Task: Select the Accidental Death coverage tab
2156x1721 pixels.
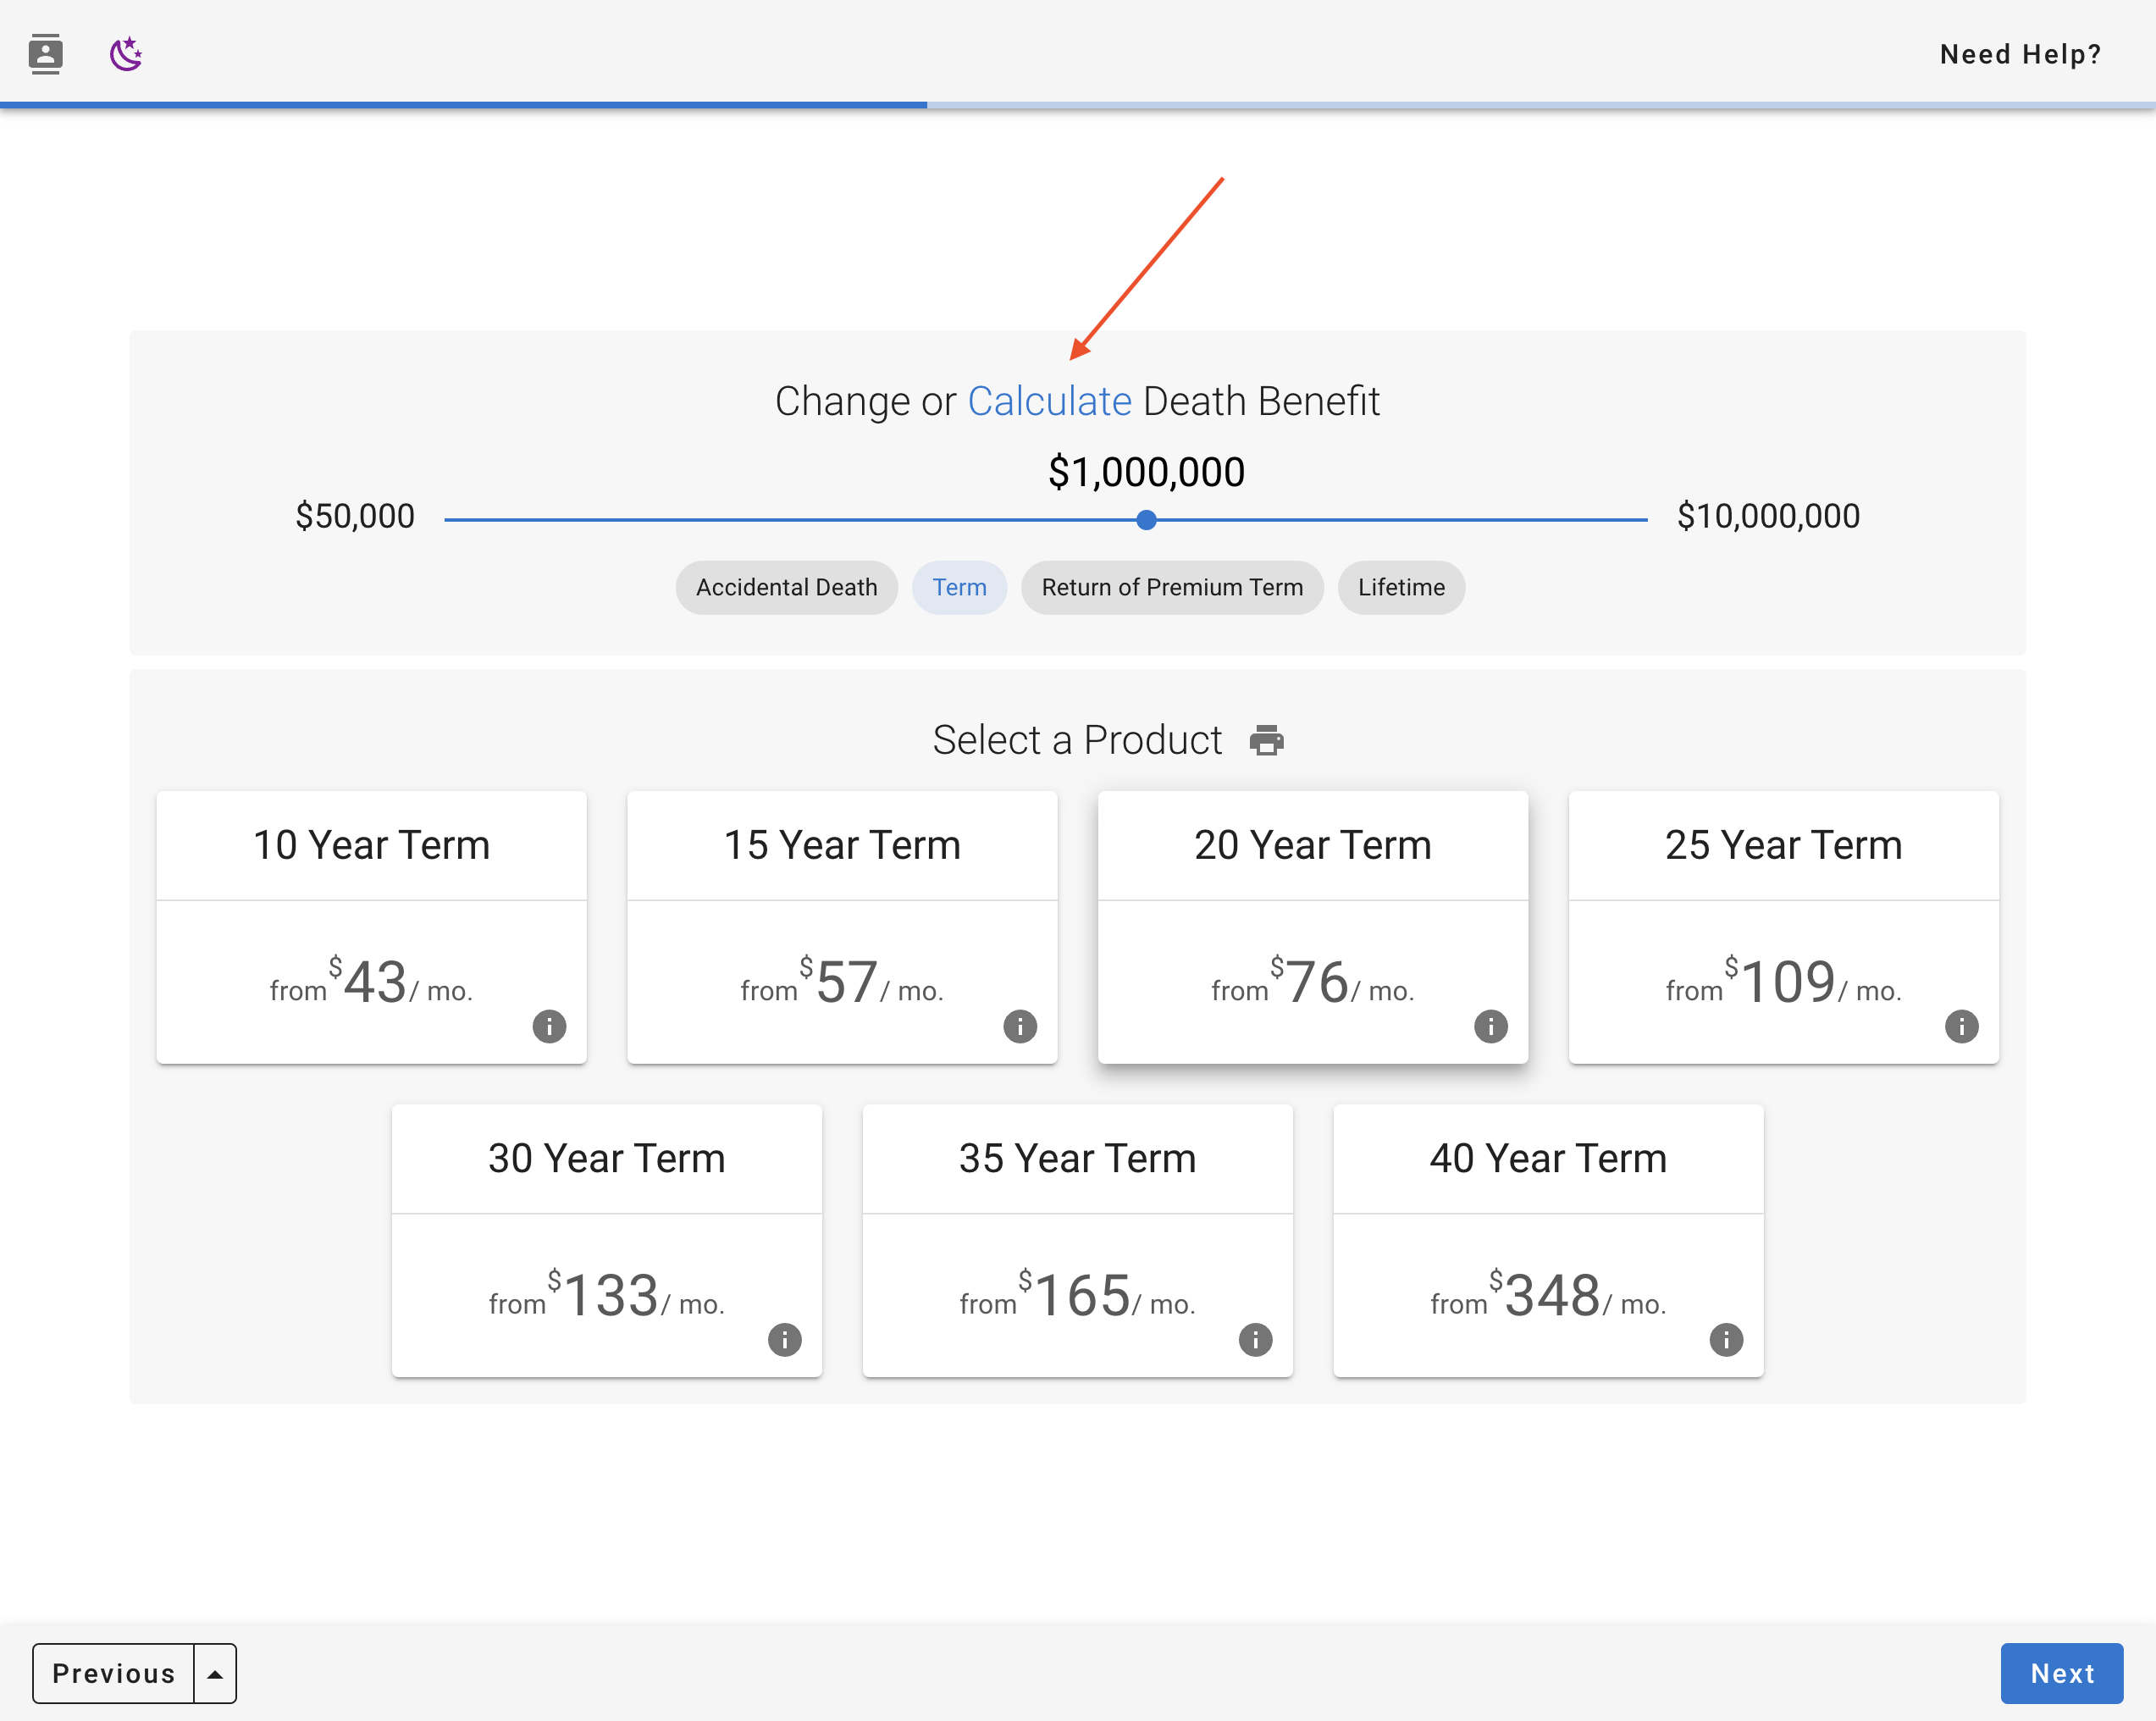Action: (787, 589)
